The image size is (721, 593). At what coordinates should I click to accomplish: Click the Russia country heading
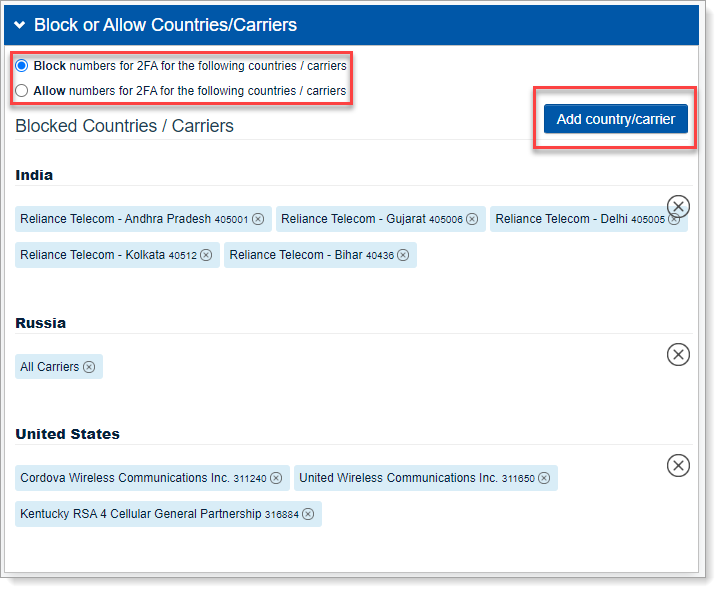[x=40, y=323]
